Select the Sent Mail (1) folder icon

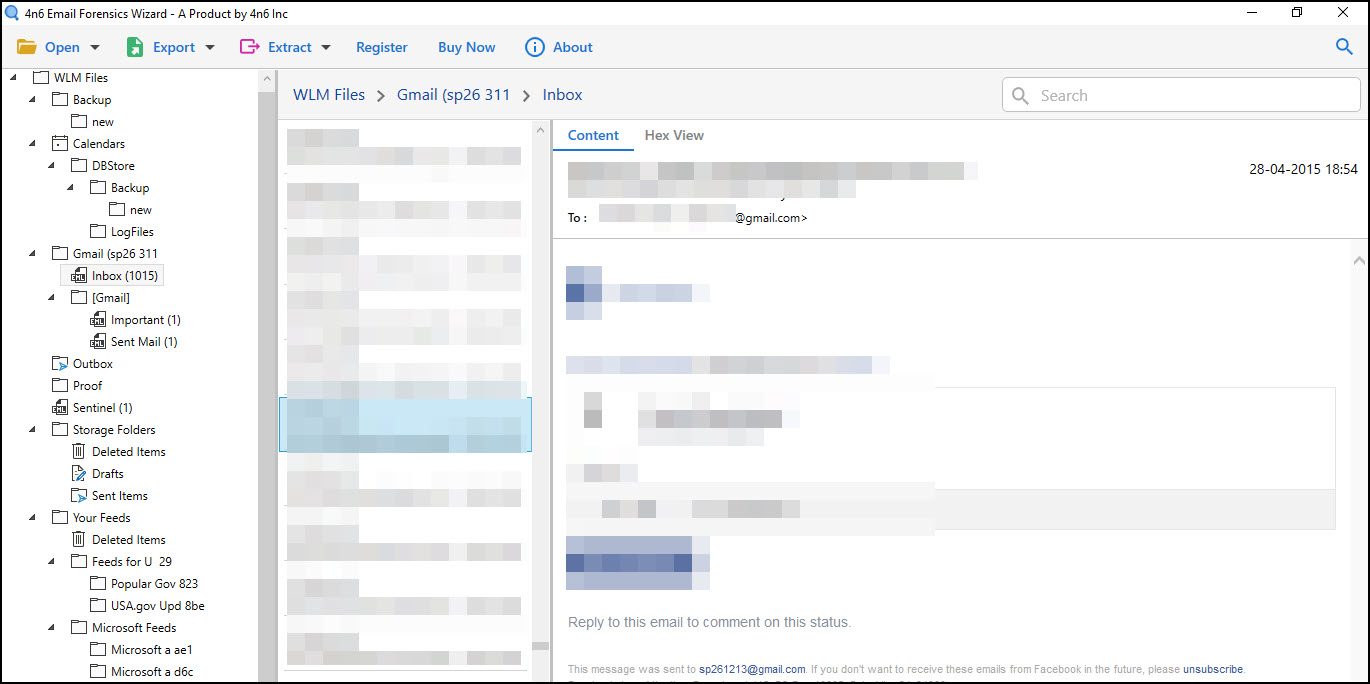[x=98, y=341]
